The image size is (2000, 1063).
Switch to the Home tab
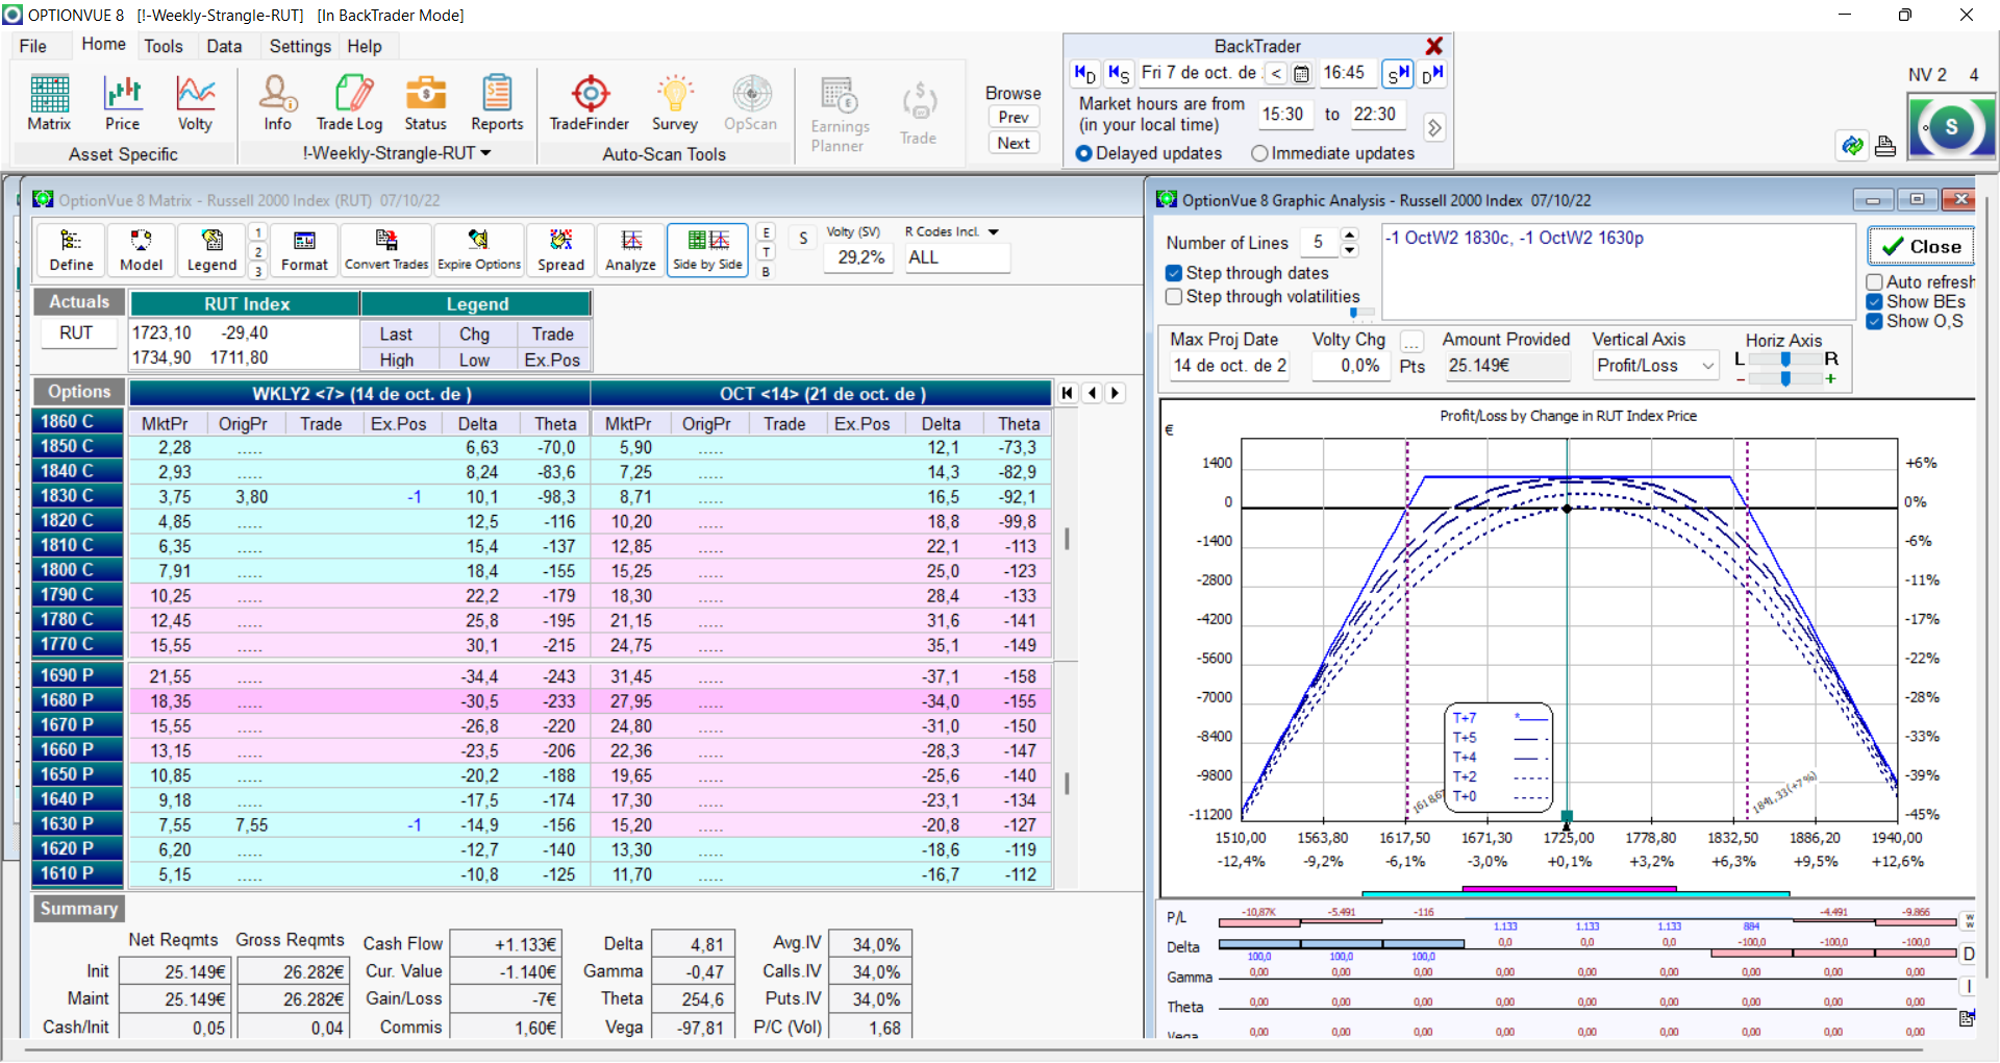(x=104, y=45)
